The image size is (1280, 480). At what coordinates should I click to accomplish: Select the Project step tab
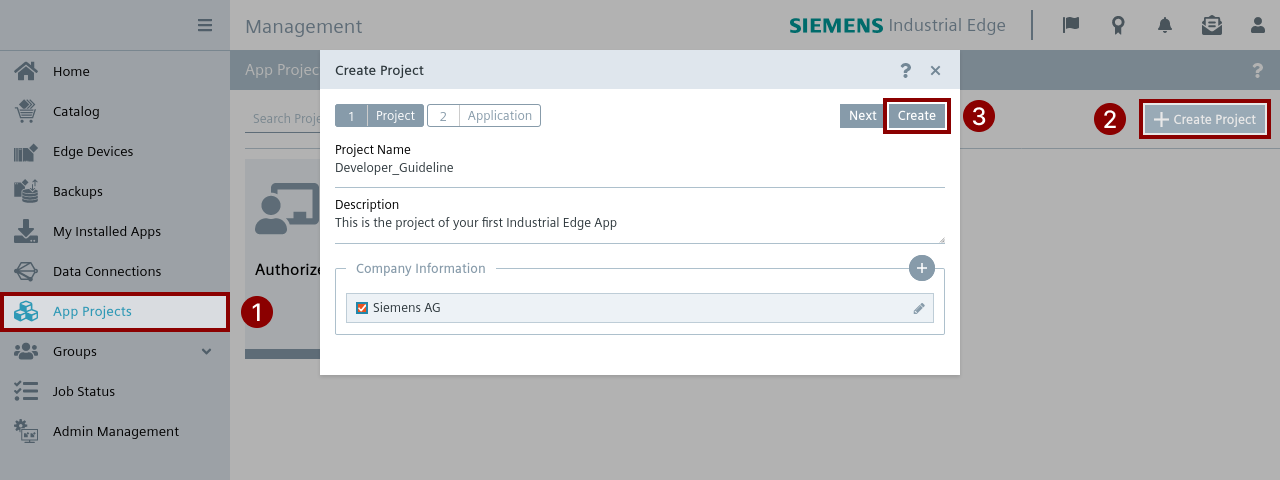coord(380,116)
